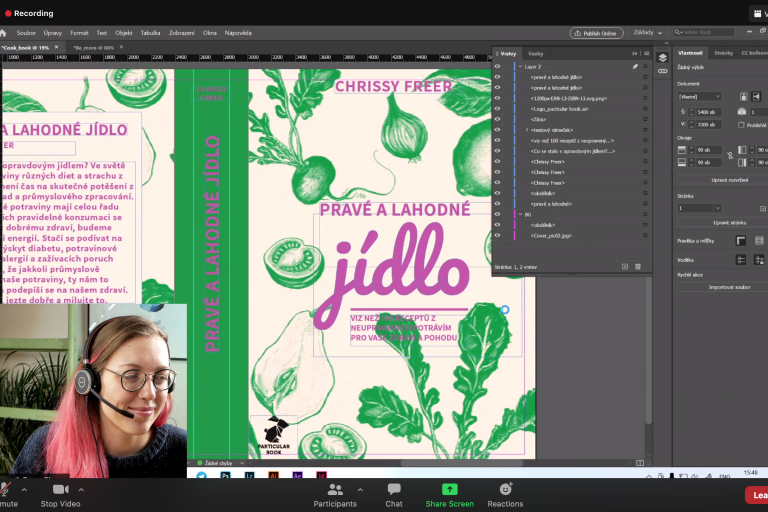Open the Objekt menu
768x512 pixels.
tap(124, 32)
